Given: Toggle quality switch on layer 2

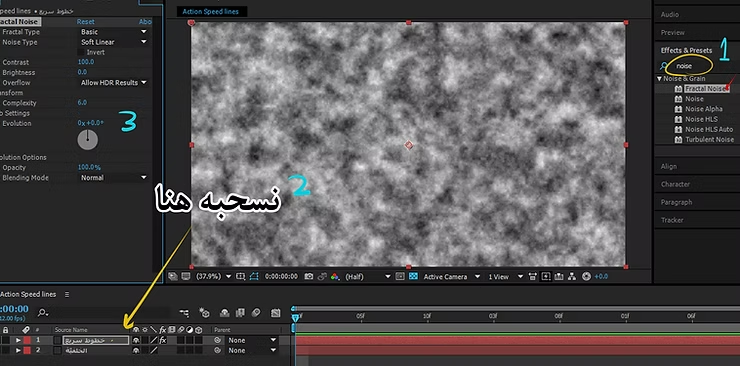Looking at the screenshot, I should click(154, 350).
